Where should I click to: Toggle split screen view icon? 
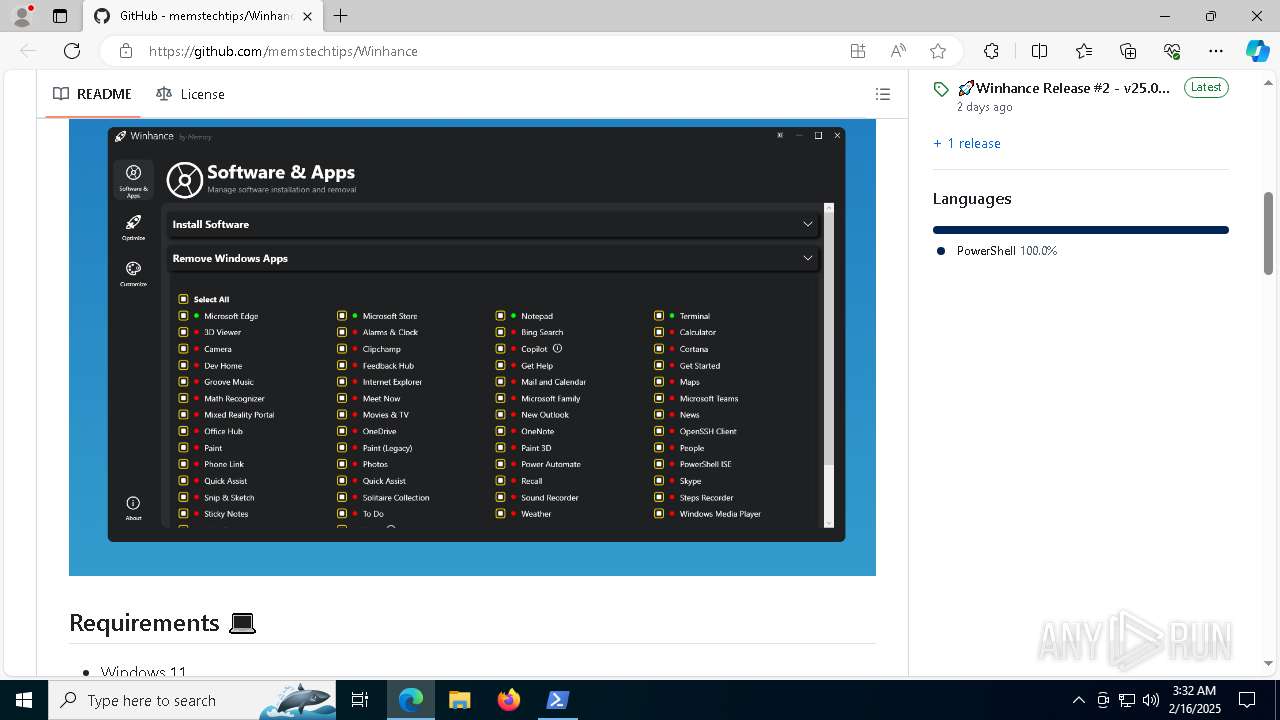[1039, 51]
